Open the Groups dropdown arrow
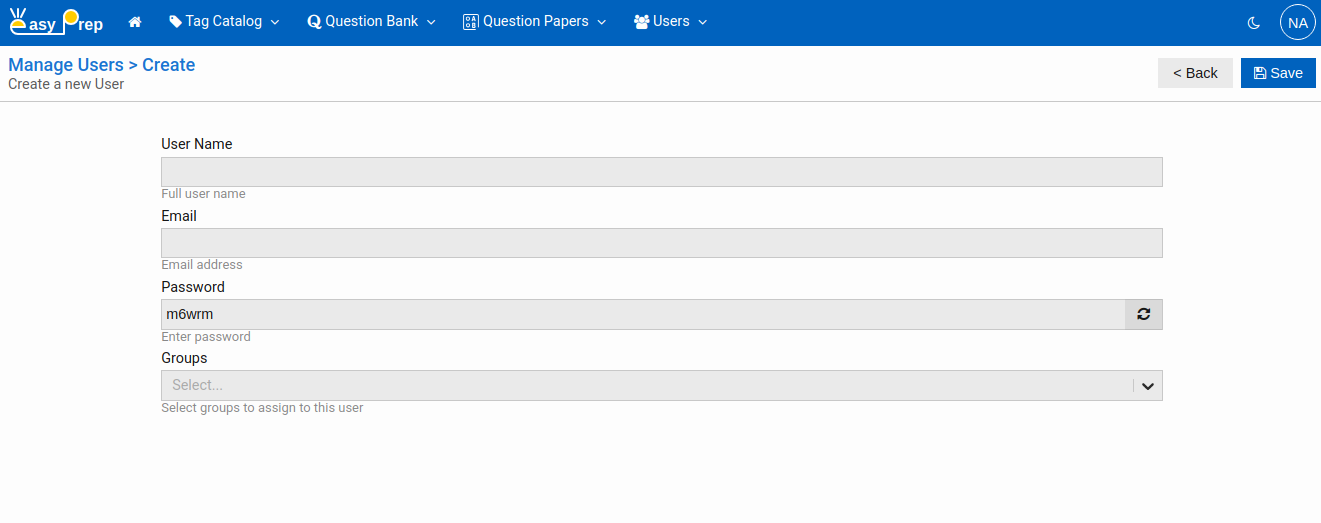Image resolution: width=1321 pixels, height=523 pixels. click(1148, 386)
